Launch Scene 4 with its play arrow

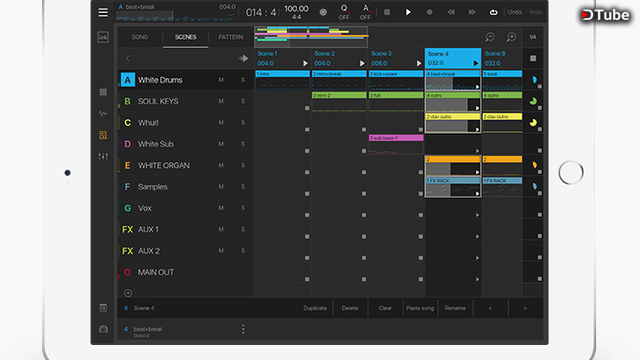click(476, 63)
